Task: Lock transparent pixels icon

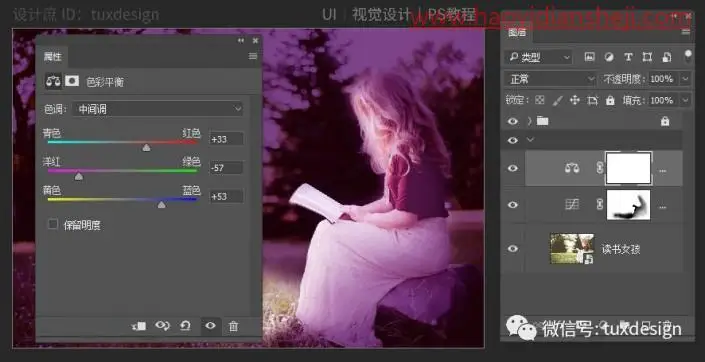Action: (x=540, y=100)
